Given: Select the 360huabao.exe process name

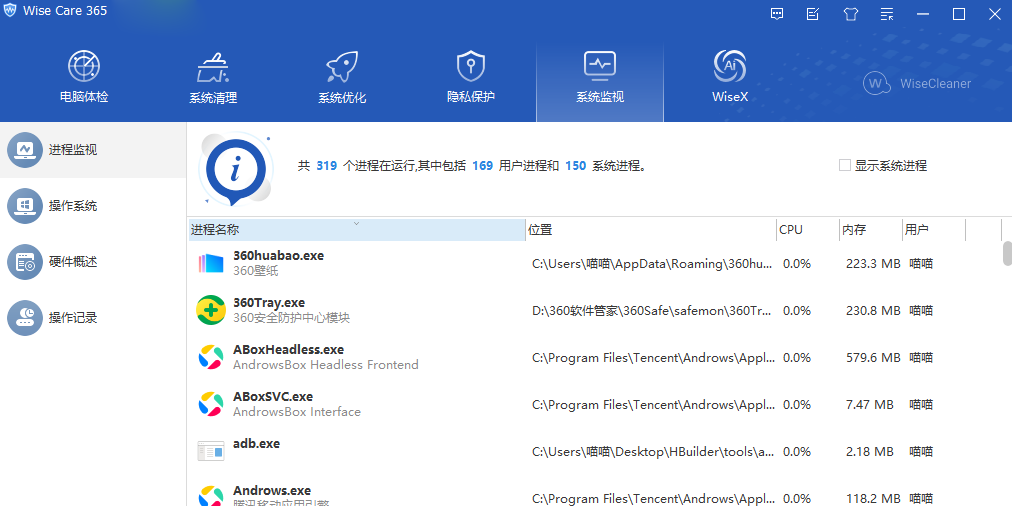Looking at the screenshot, I should (278, 256).
